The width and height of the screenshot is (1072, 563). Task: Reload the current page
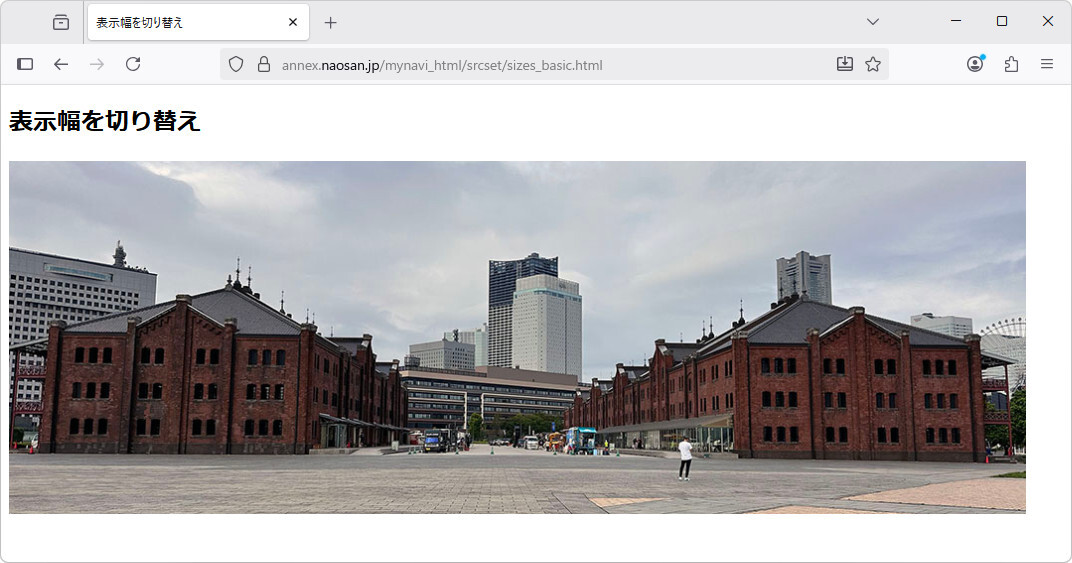133,64
